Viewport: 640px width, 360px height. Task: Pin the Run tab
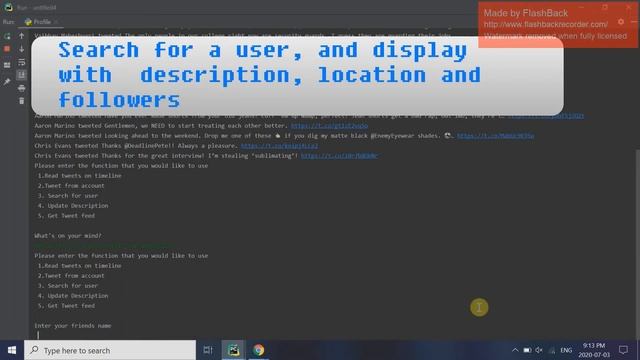(7, 82)
